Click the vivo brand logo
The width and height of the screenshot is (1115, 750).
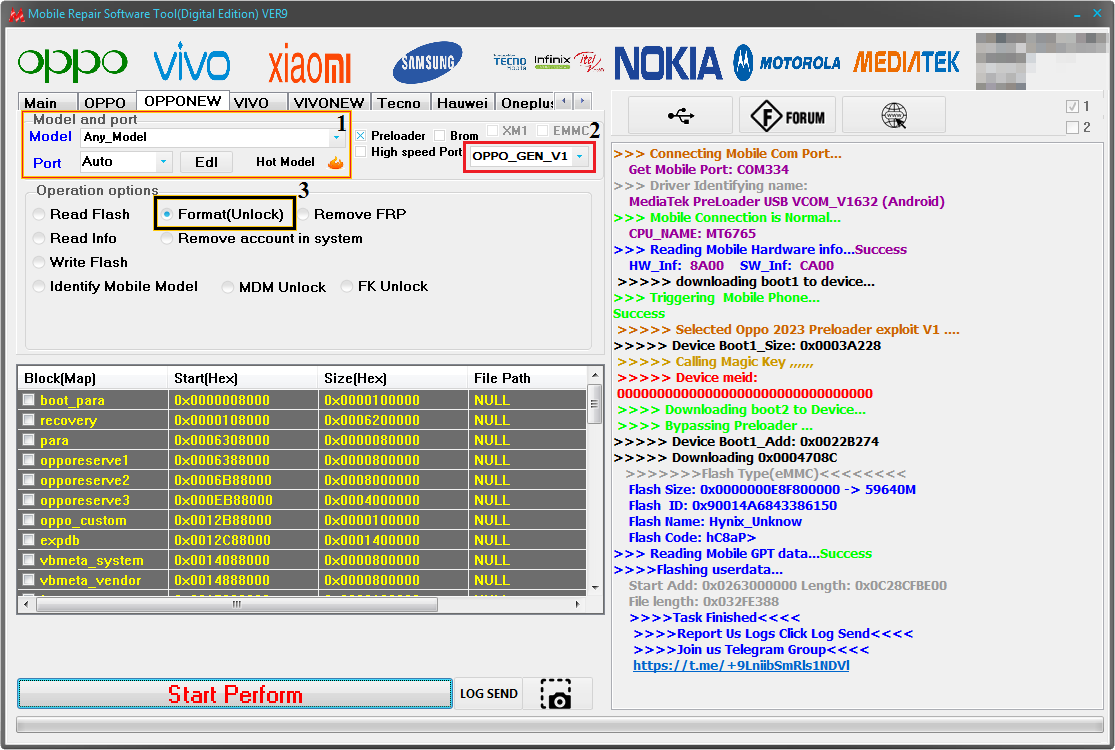pos(191,61)
